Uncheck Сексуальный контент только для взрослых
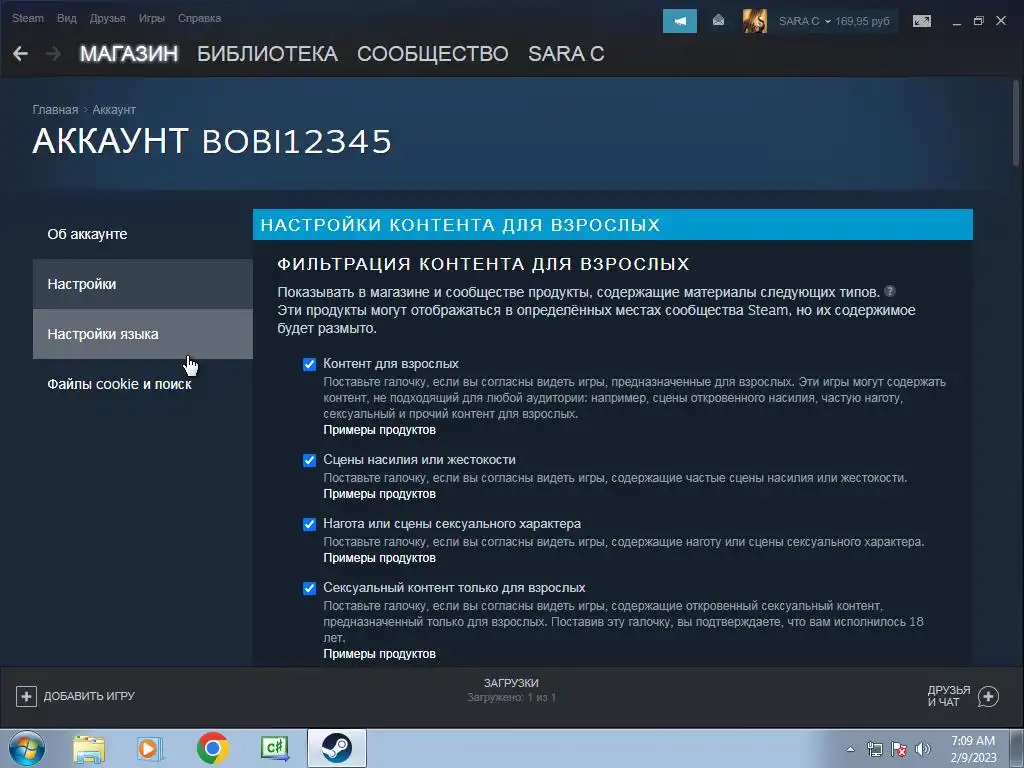This screenshot has height=768, width=1024. [x=310, y=588]
